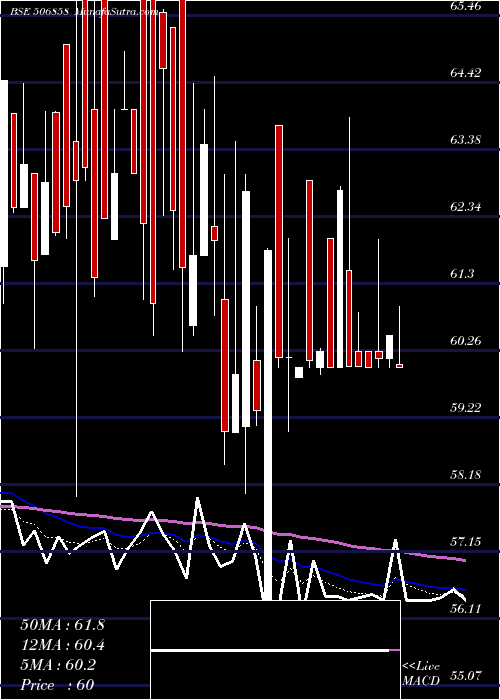
Task: Click the 61.3 price axis label
Action: (462, 274)
